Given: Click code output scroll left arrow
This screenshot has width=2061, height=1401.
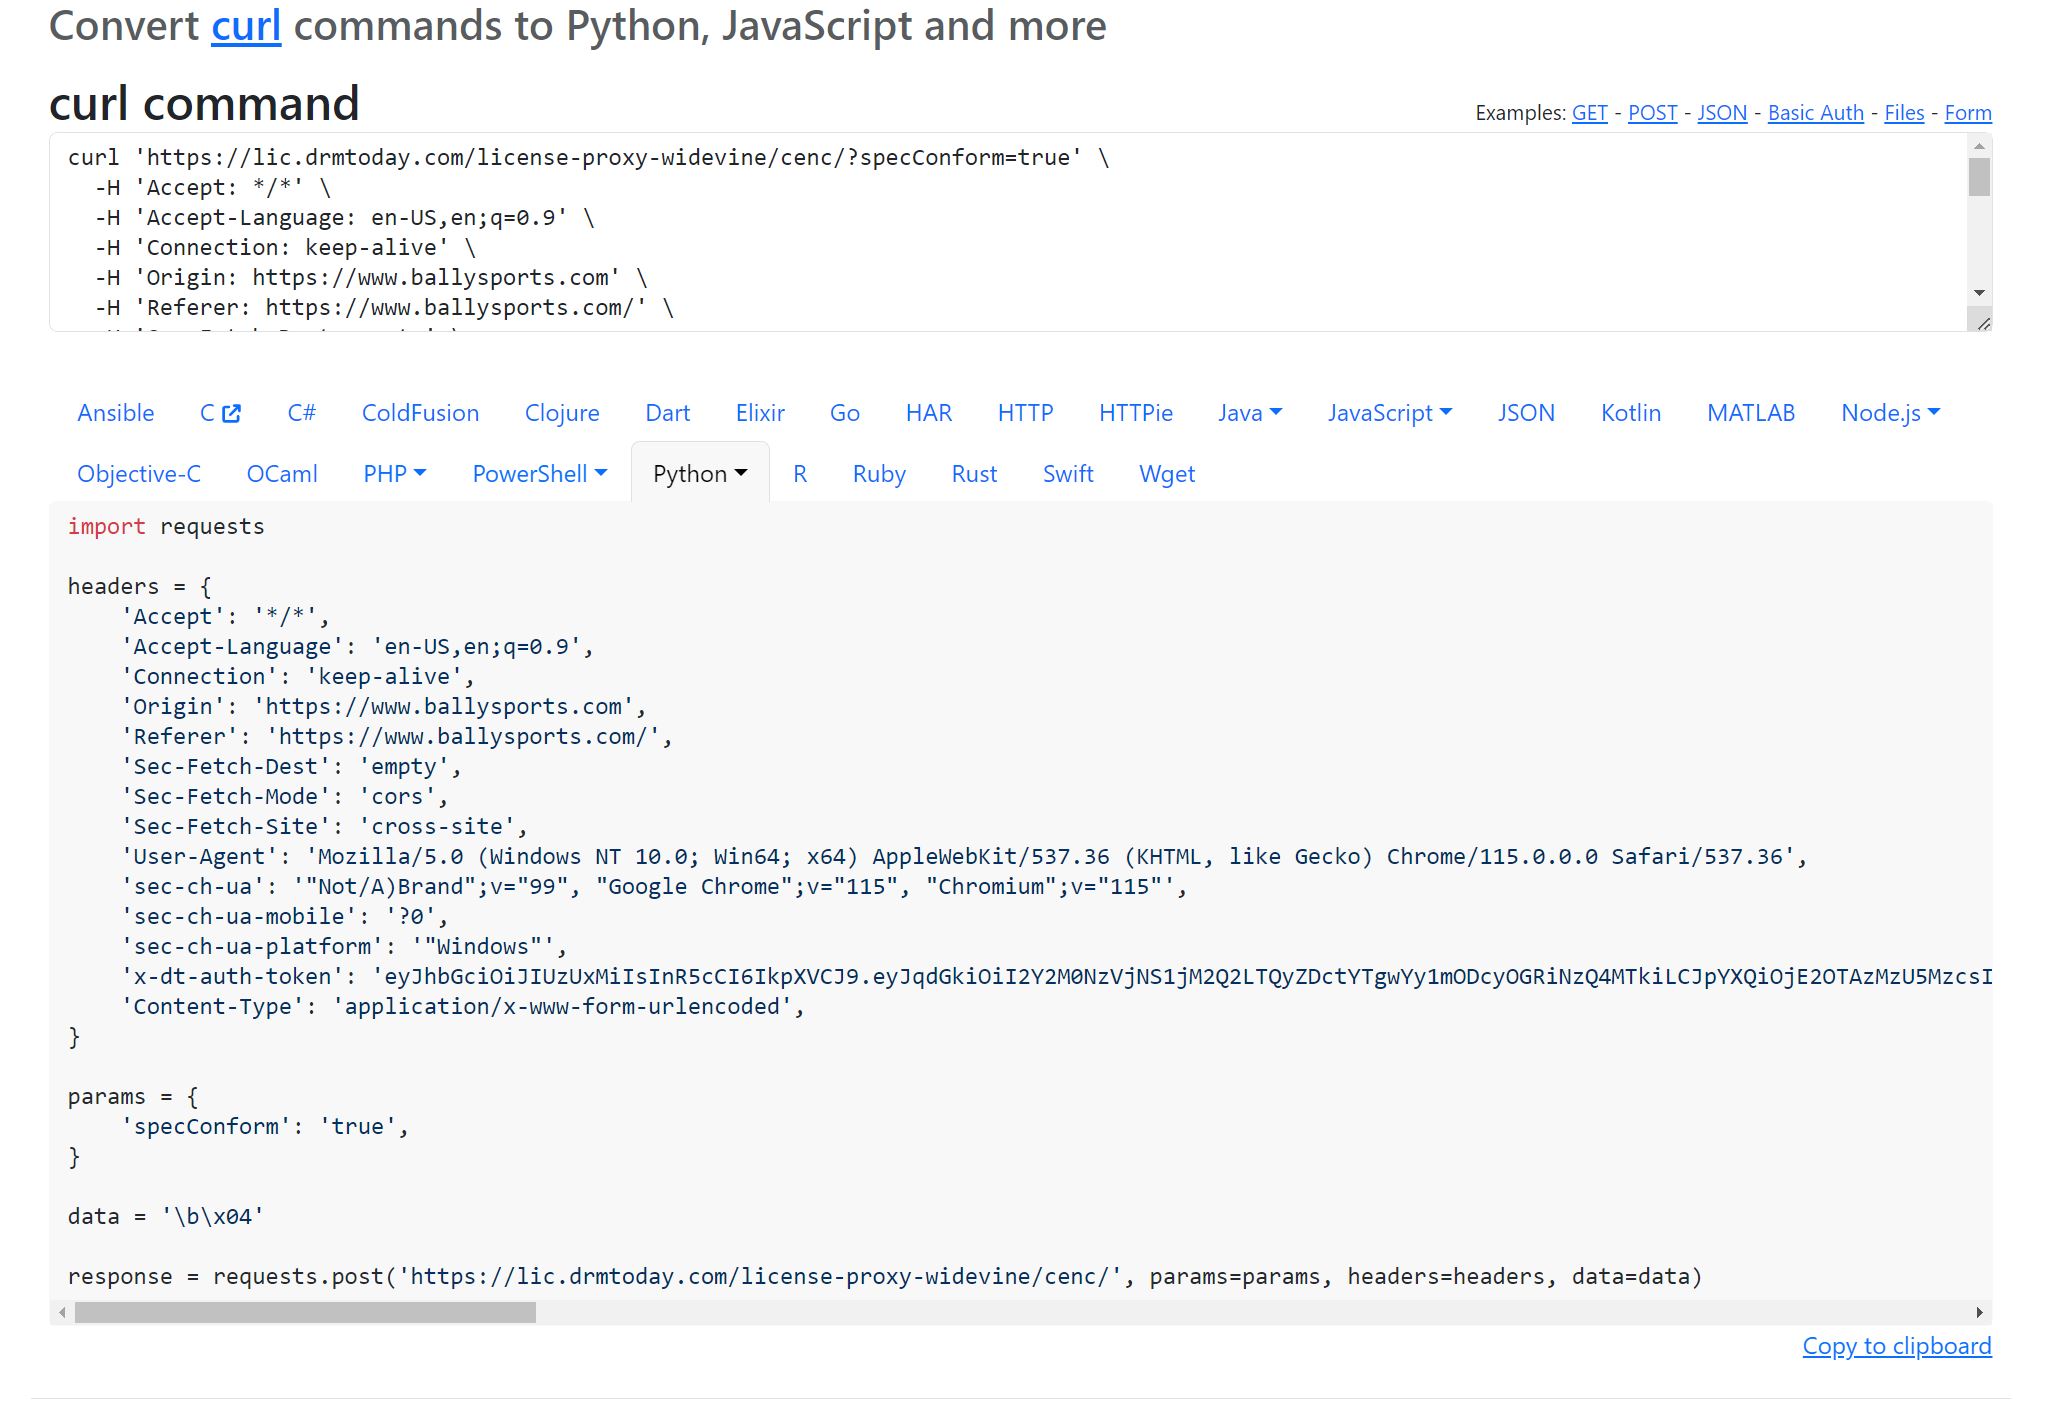Looking at the screenshot, I should pos(63,1312).
